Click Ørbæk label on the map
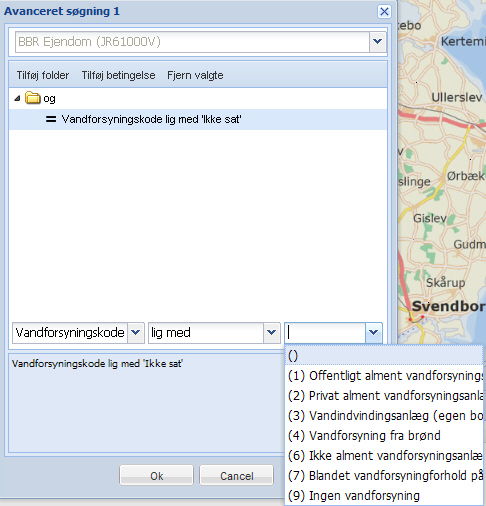Screen dimensions: 486x506 (465, 176)
